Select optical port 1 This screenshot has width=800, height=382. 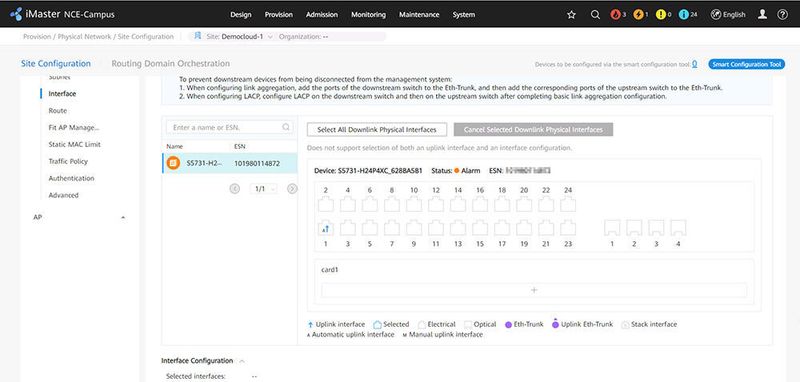[612, 228]
